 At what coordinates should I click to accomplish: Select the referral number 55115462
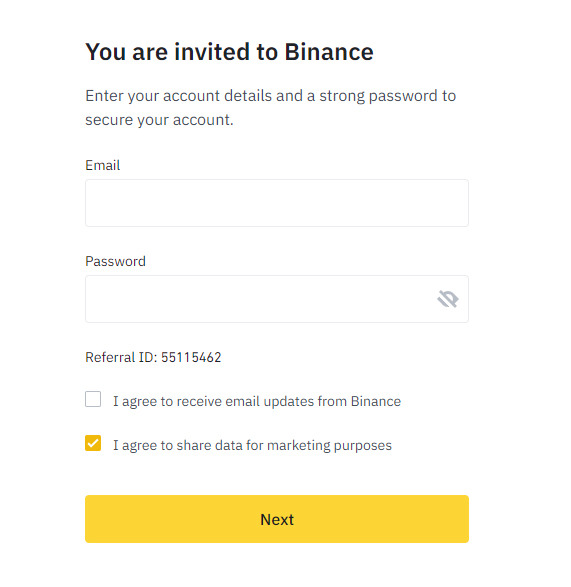click(x=191, y=357)
